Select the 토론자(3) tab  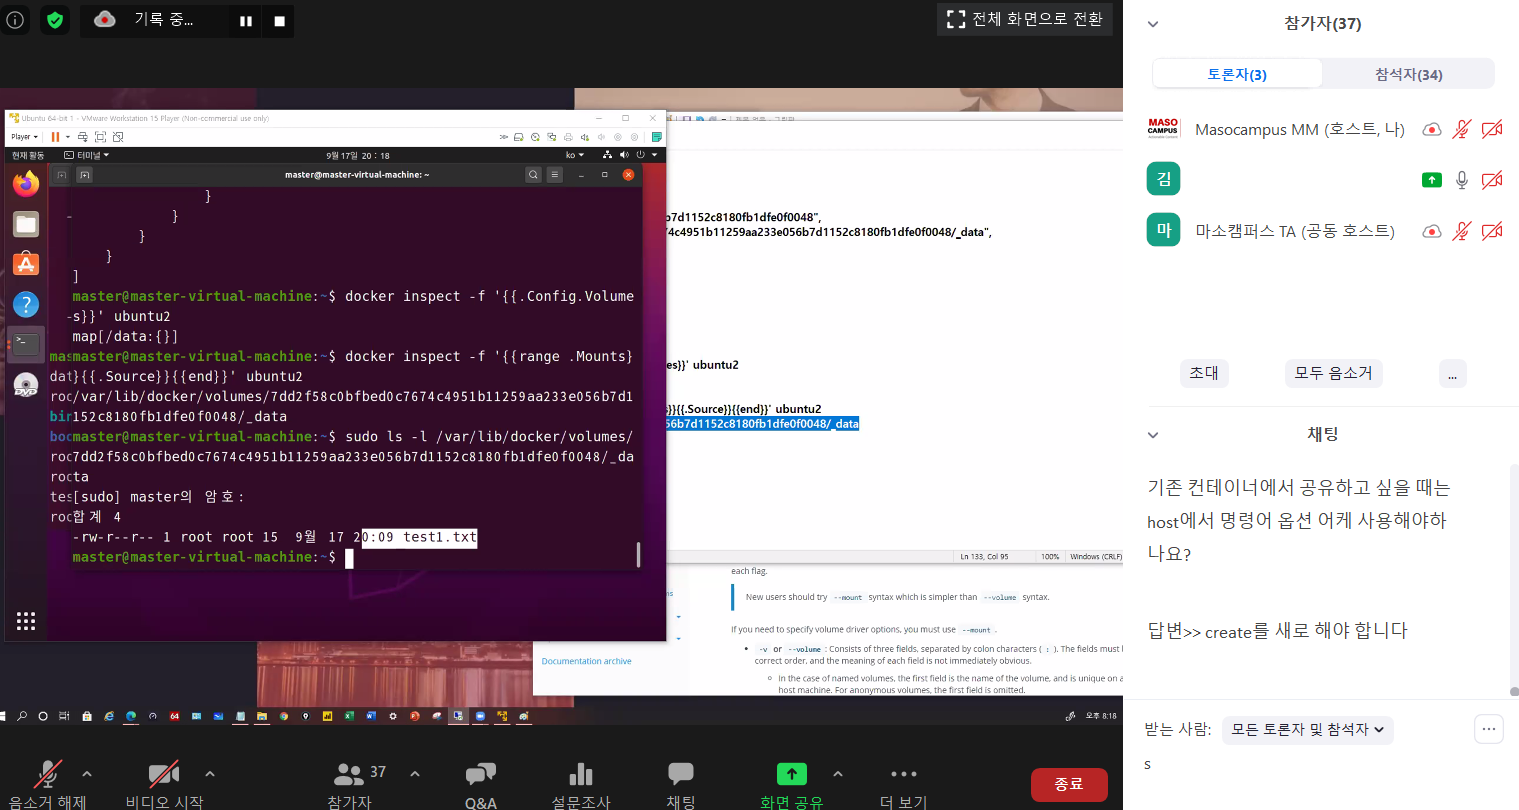(x=1237, y=74)
